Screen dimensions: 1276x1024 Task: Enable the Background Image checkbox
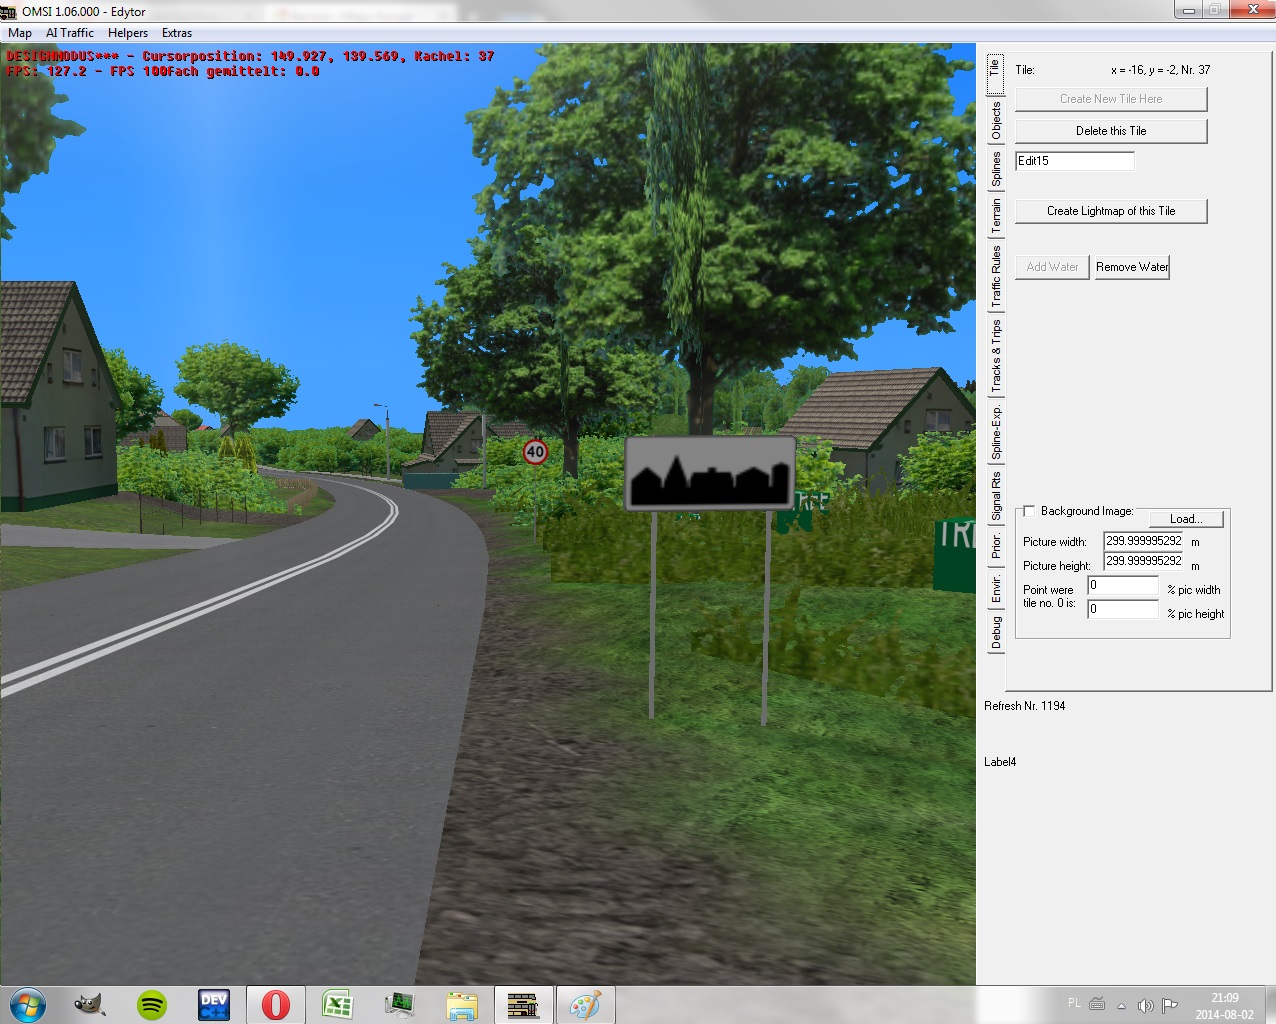(x=1029, y=511)
